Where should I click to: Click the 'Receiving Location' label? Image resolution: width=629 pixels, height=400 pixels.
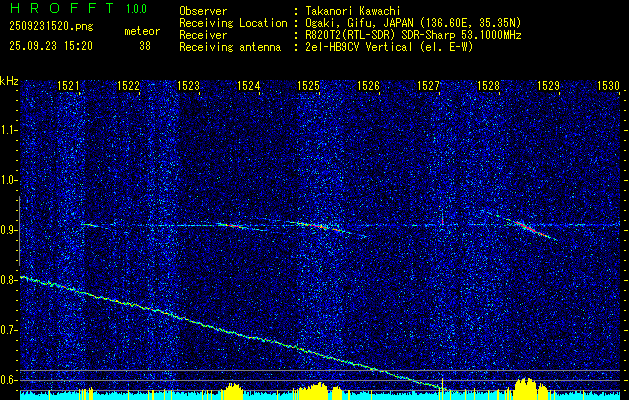(233, 23)
